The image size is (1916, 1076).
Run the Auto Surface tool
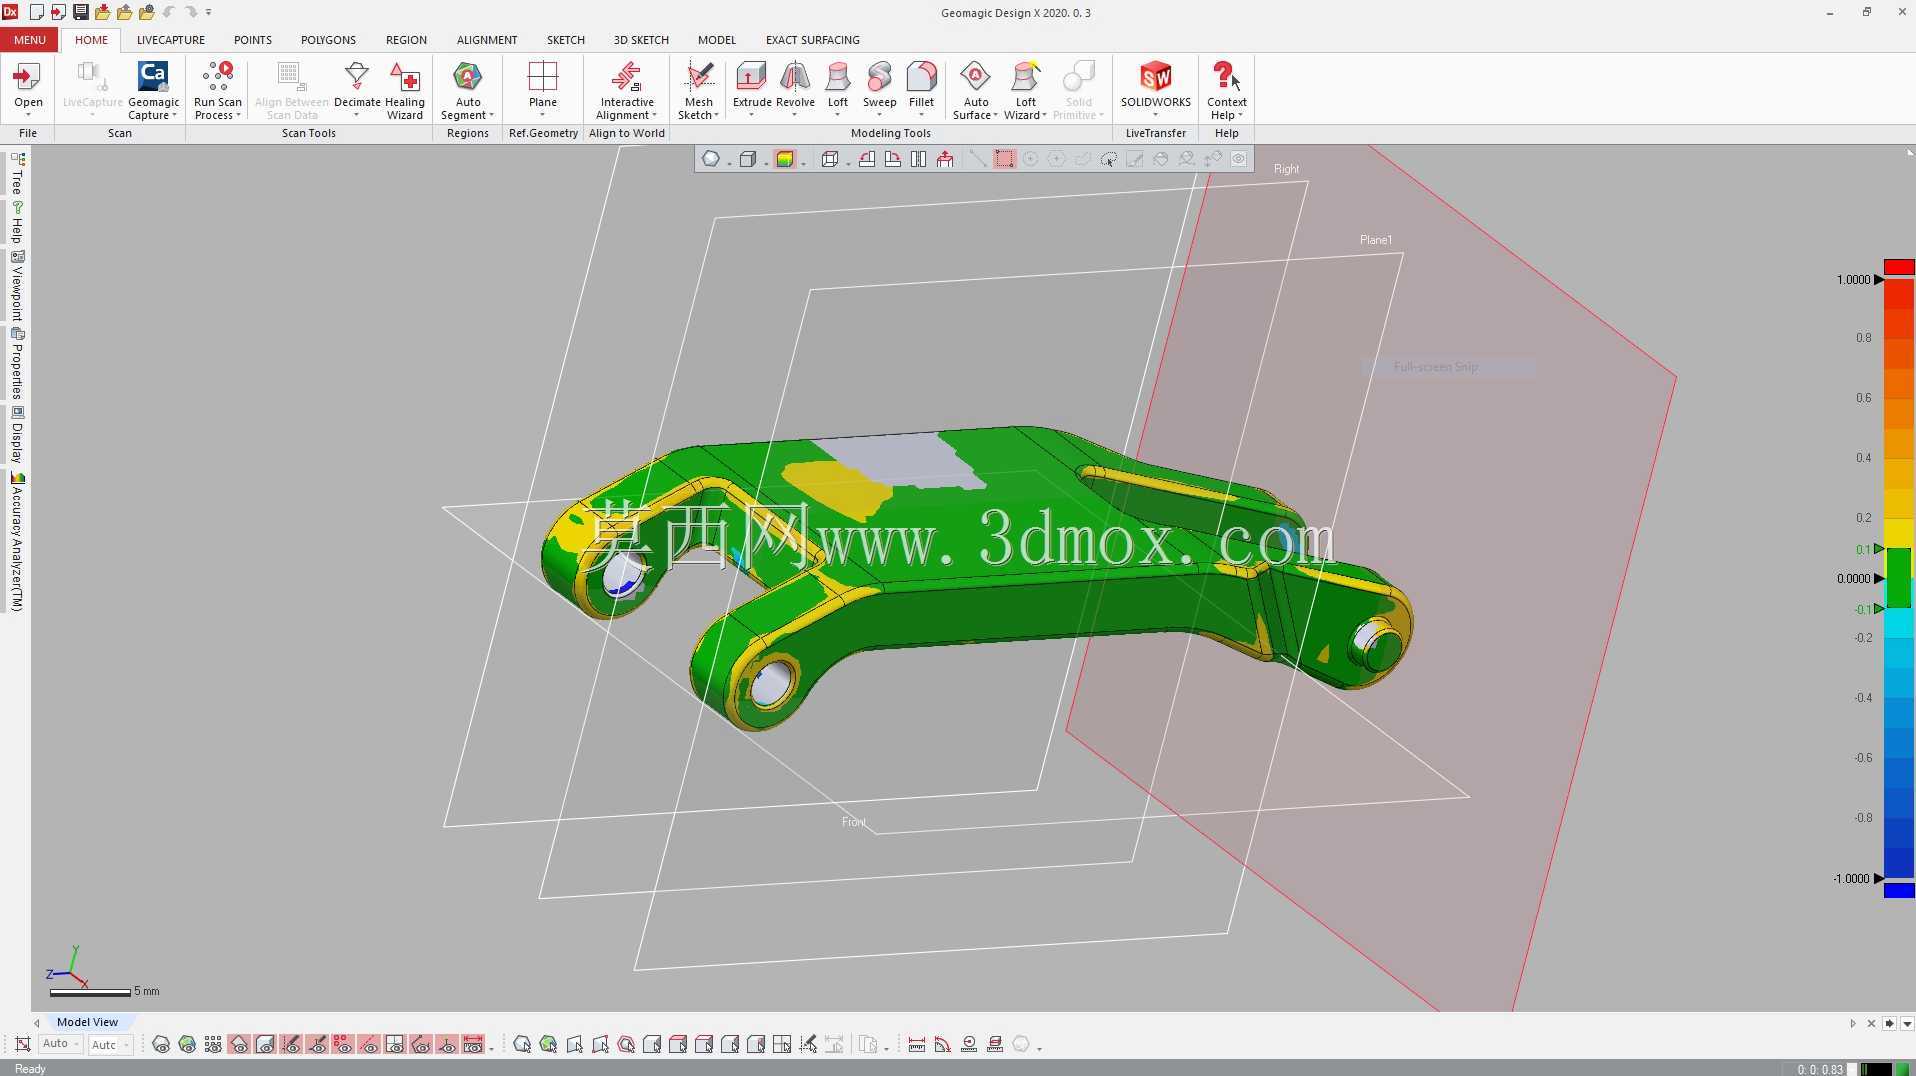click(x=975, y=90)
